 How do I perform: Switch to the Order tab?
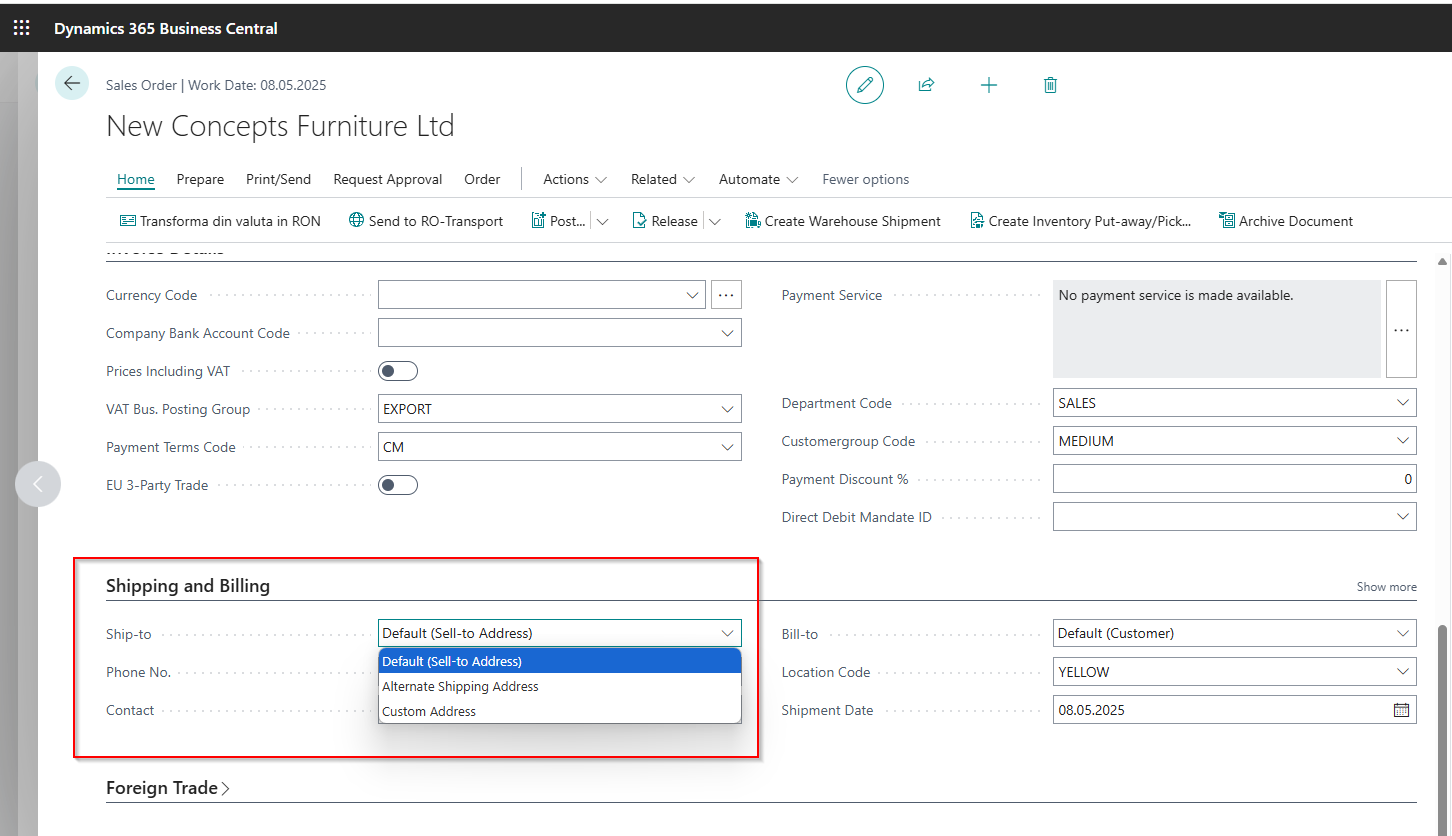(482, 180)
